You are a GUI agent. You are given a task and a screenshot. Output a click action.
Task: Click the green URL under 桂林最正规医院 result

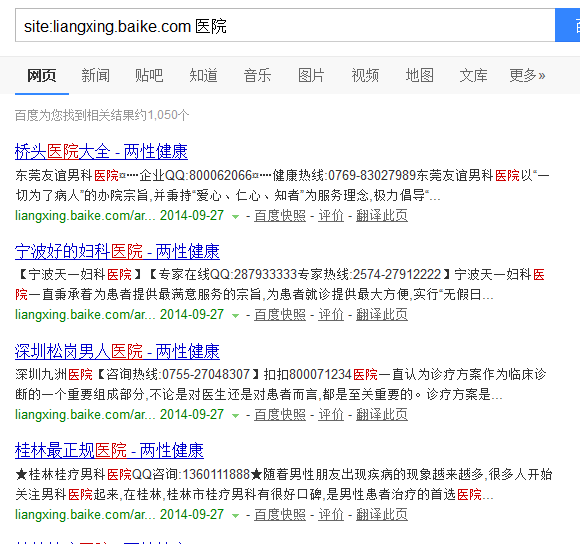85,514
